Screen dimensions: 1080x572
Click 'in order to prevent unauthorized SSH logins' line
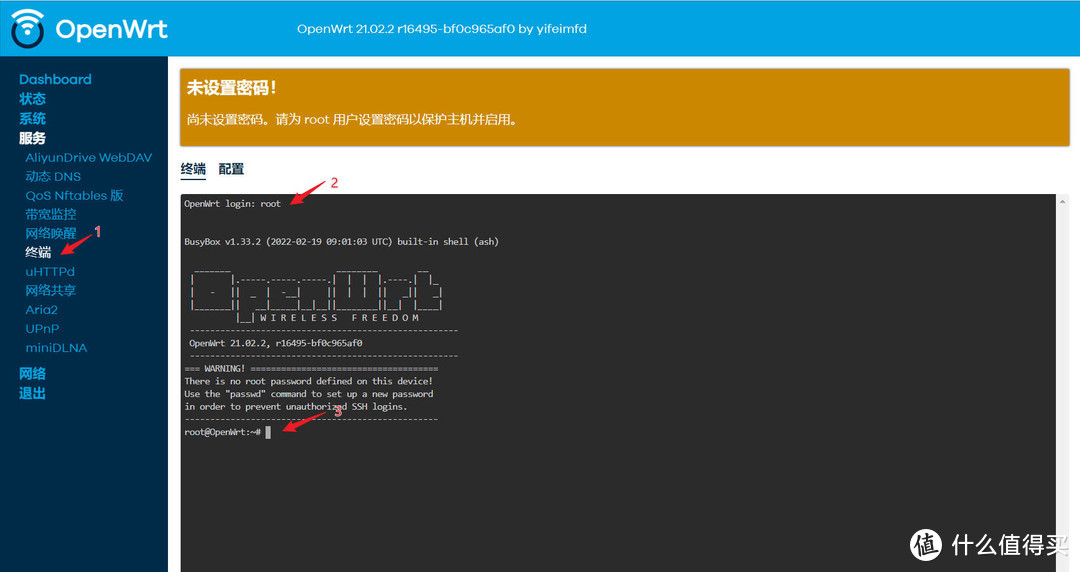click(295, 407)
